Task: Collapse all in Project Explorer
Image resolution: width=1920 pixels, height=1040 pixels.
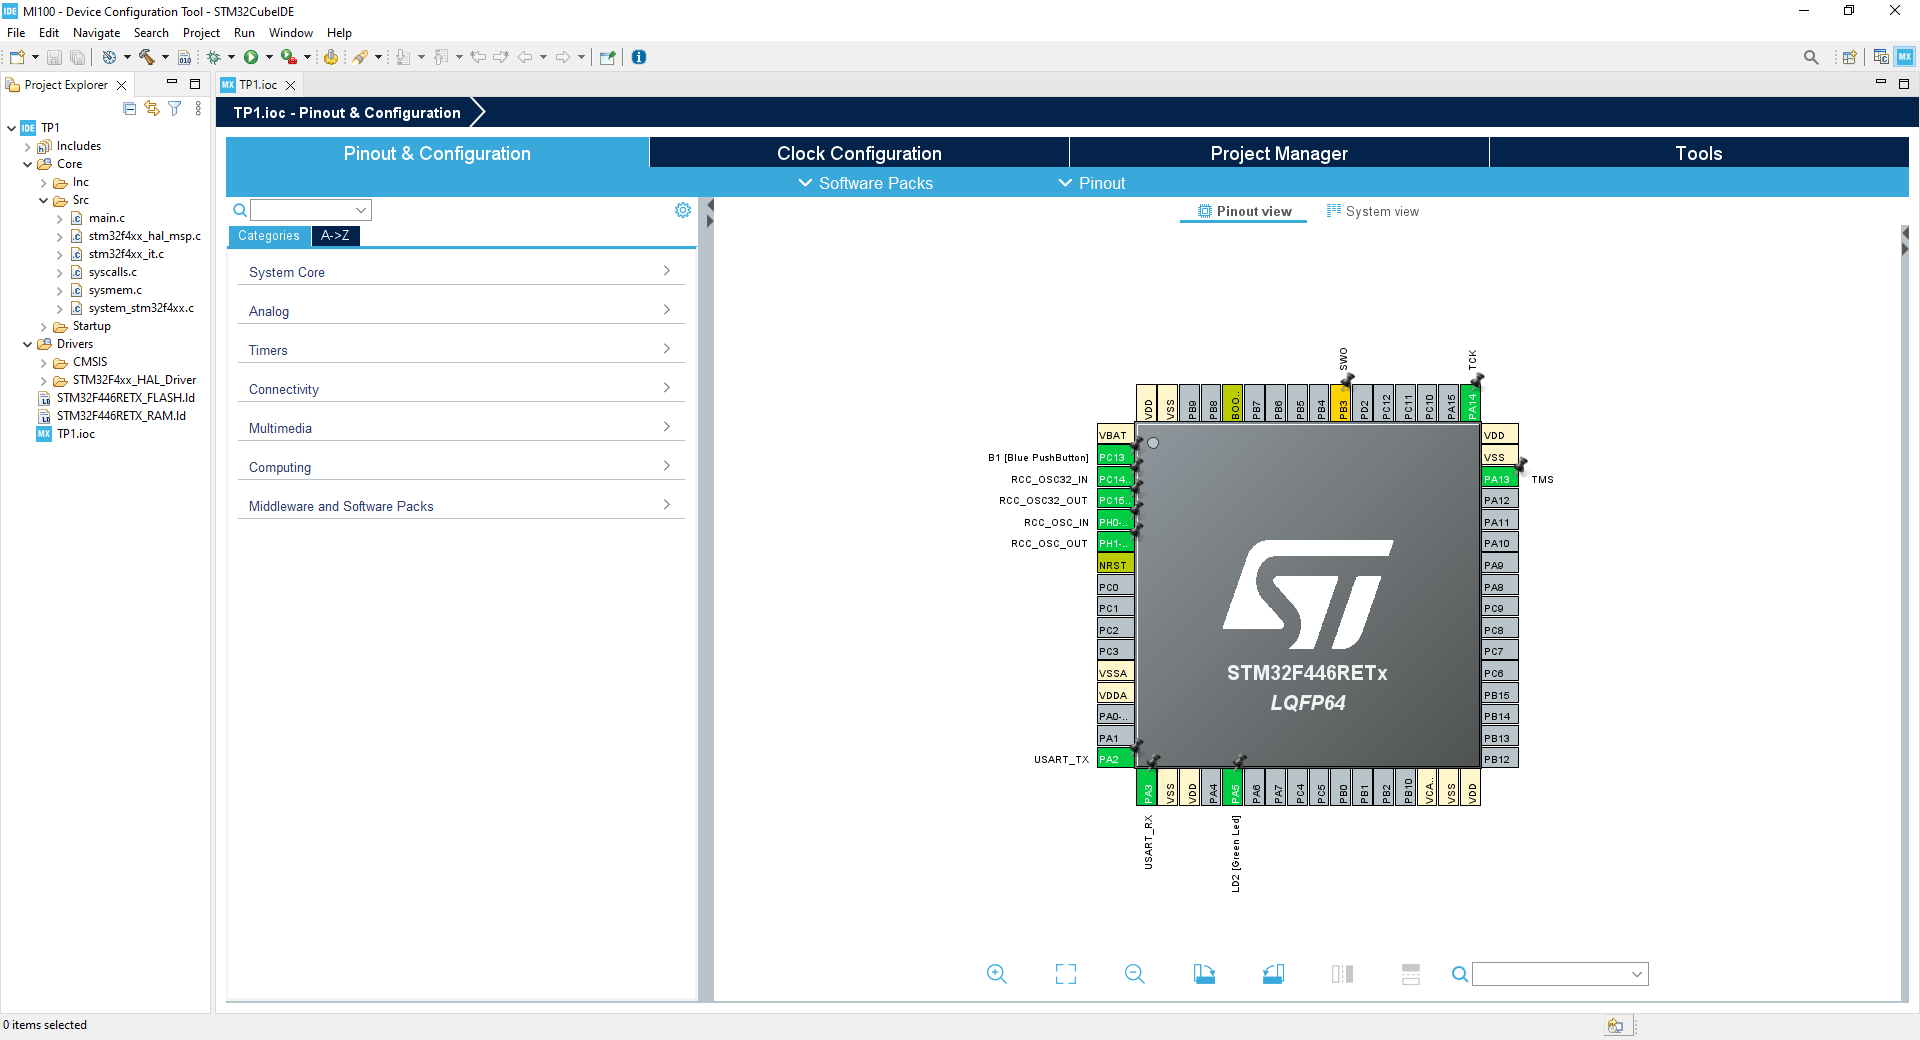Action: [x=130, y=108]
